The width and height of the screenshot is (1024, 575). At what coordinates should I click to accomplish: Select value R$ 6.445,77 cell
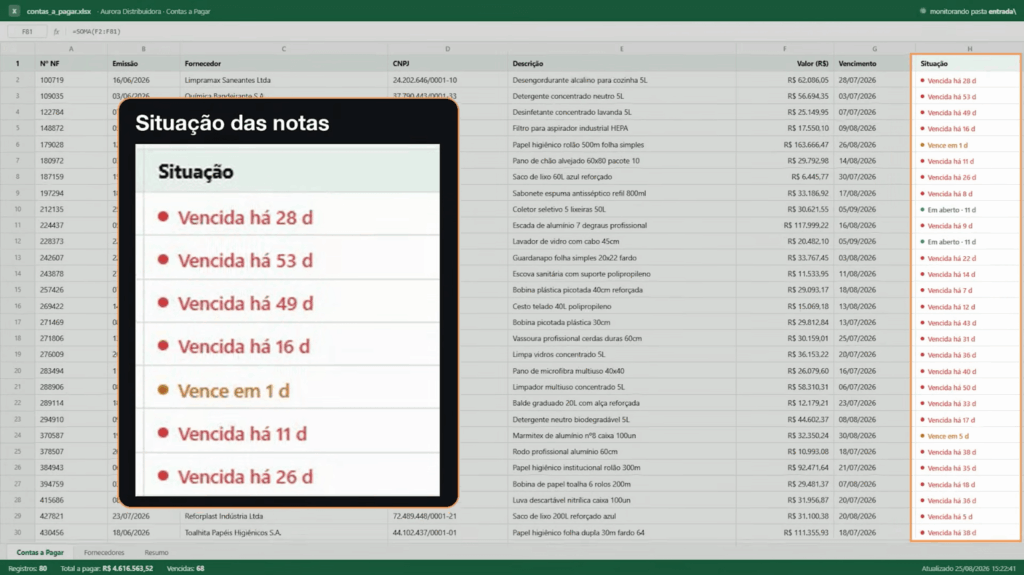click(785, 176)
